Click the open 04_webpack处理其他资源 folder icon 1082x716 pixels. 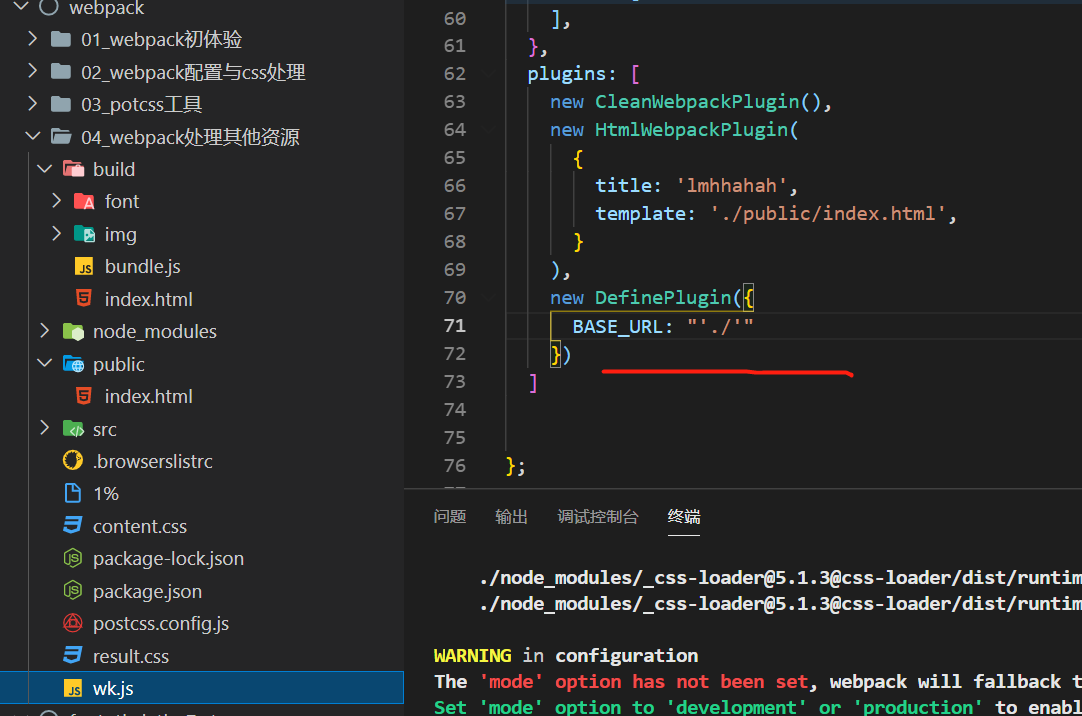(61, 137)
